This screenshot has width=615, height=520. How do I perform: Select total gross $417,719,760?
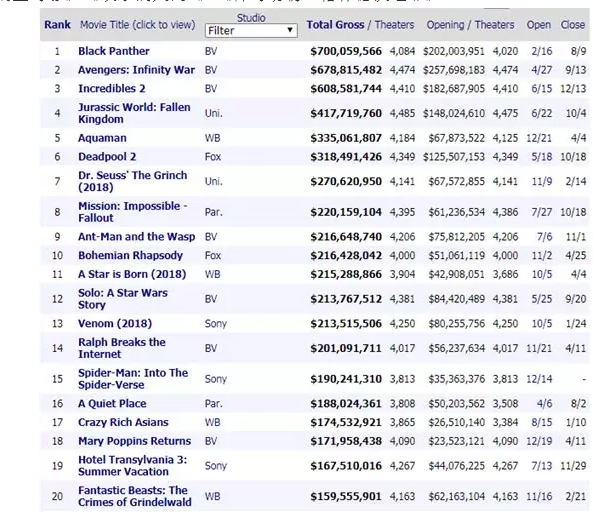click(x=346, y=113)
